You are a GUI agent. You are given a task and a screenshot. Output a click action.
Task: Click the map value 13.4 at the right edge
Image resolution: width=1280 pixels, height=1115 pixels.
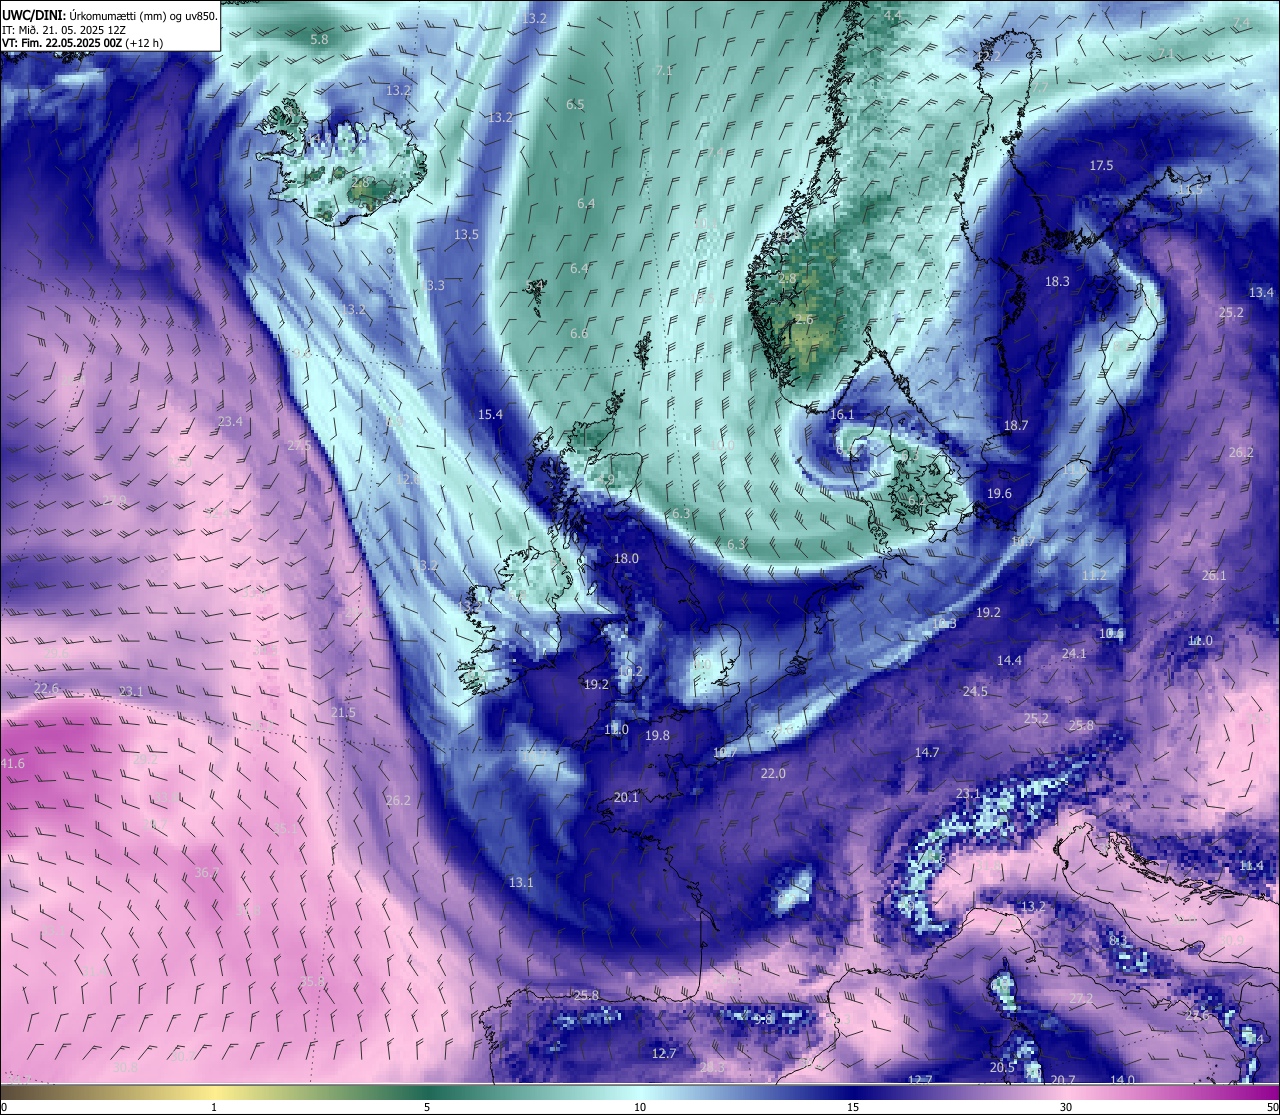point(1261,292)
